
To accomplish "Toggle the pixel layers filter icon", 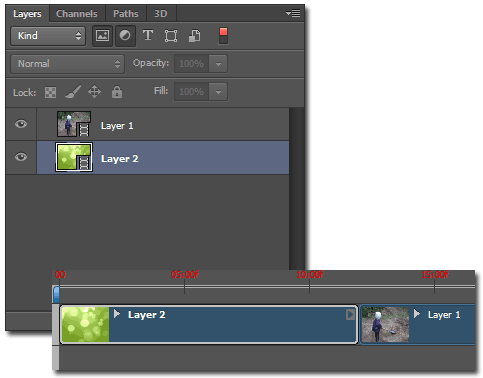I will tap(102, 36).
